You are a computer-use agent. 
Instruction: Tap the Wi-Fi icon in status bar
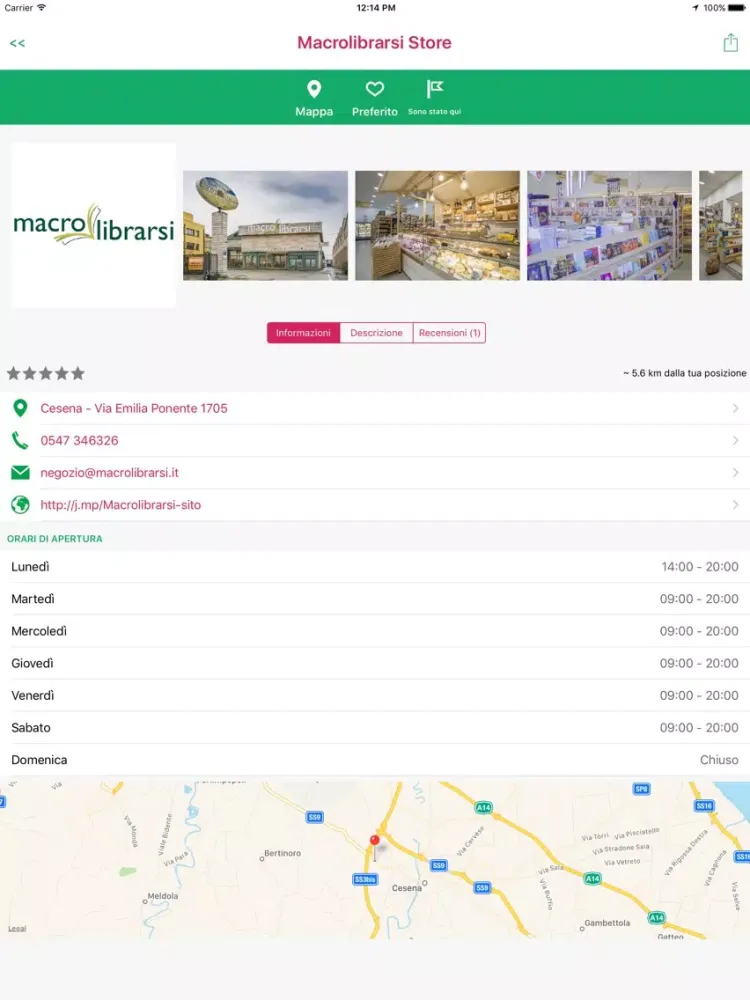41,8
